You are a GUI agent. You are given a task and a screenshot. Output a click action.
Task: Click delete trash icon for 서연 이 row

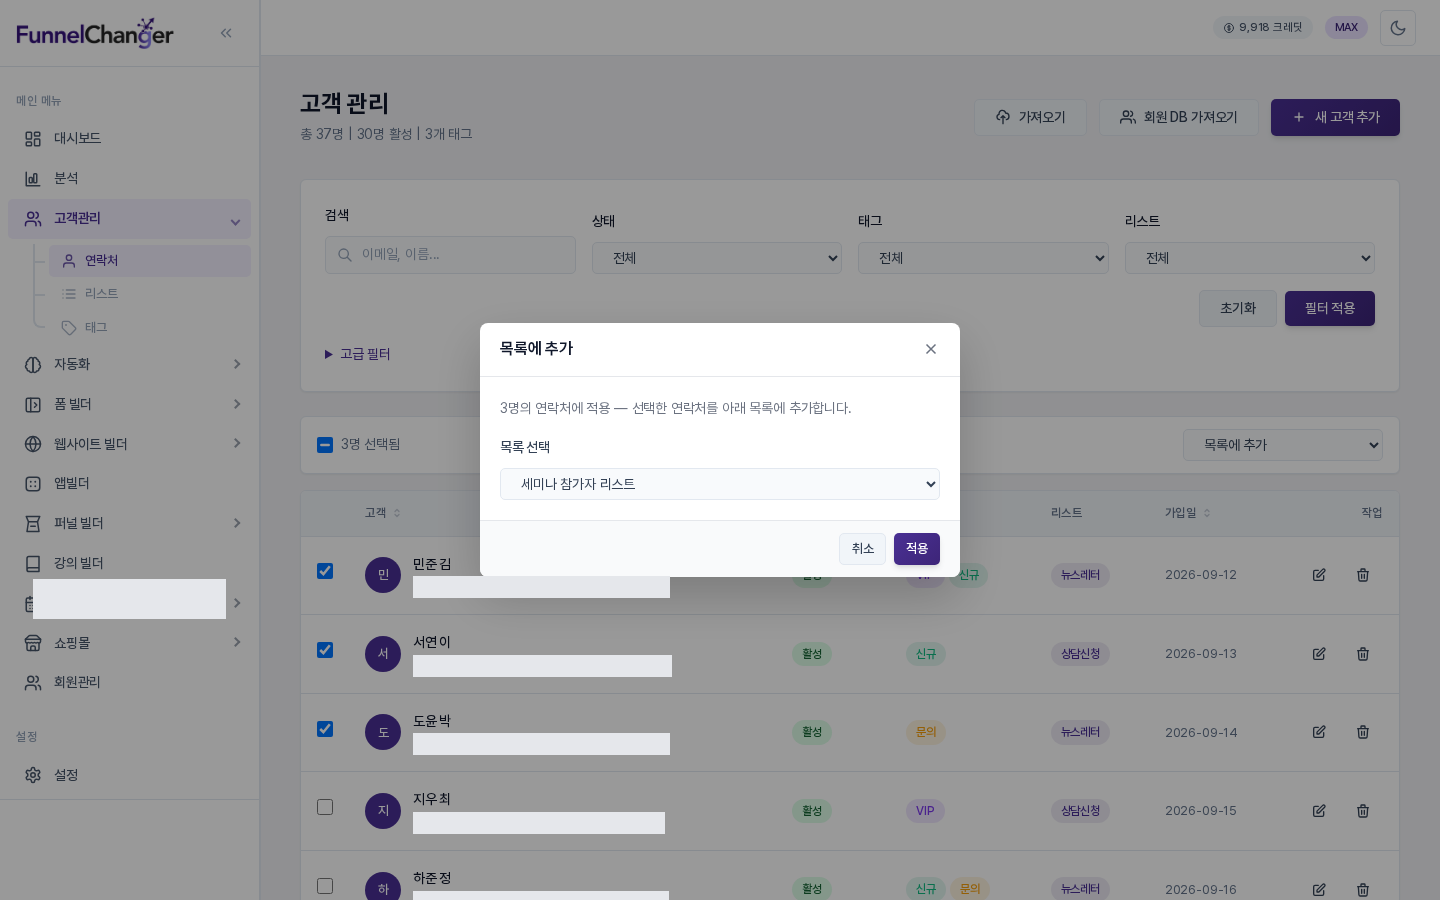(1363, 654)
